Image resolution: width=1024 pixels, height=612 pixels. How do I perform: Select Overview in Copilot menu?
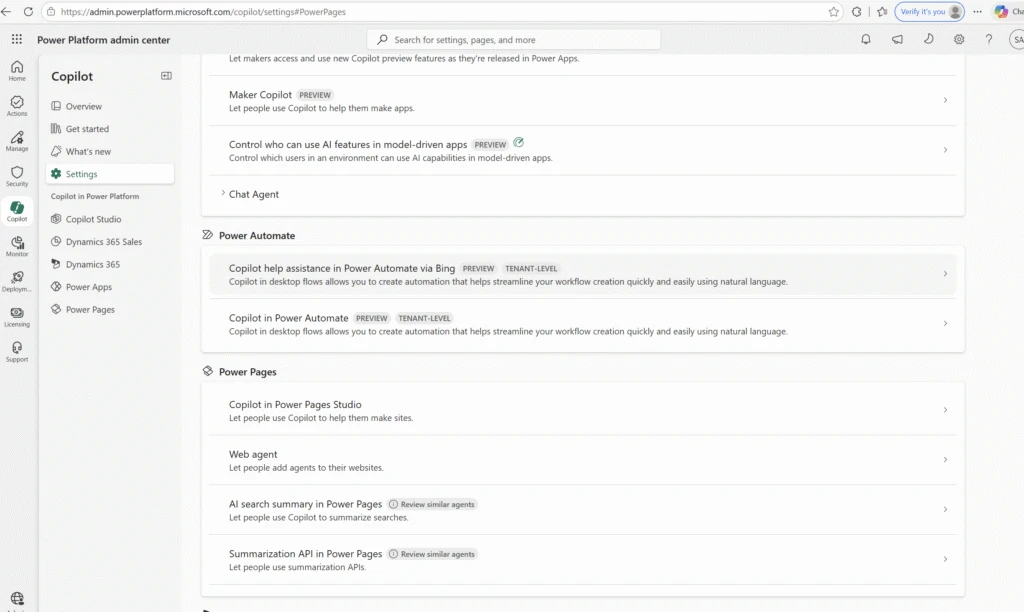tap(83, 106)
